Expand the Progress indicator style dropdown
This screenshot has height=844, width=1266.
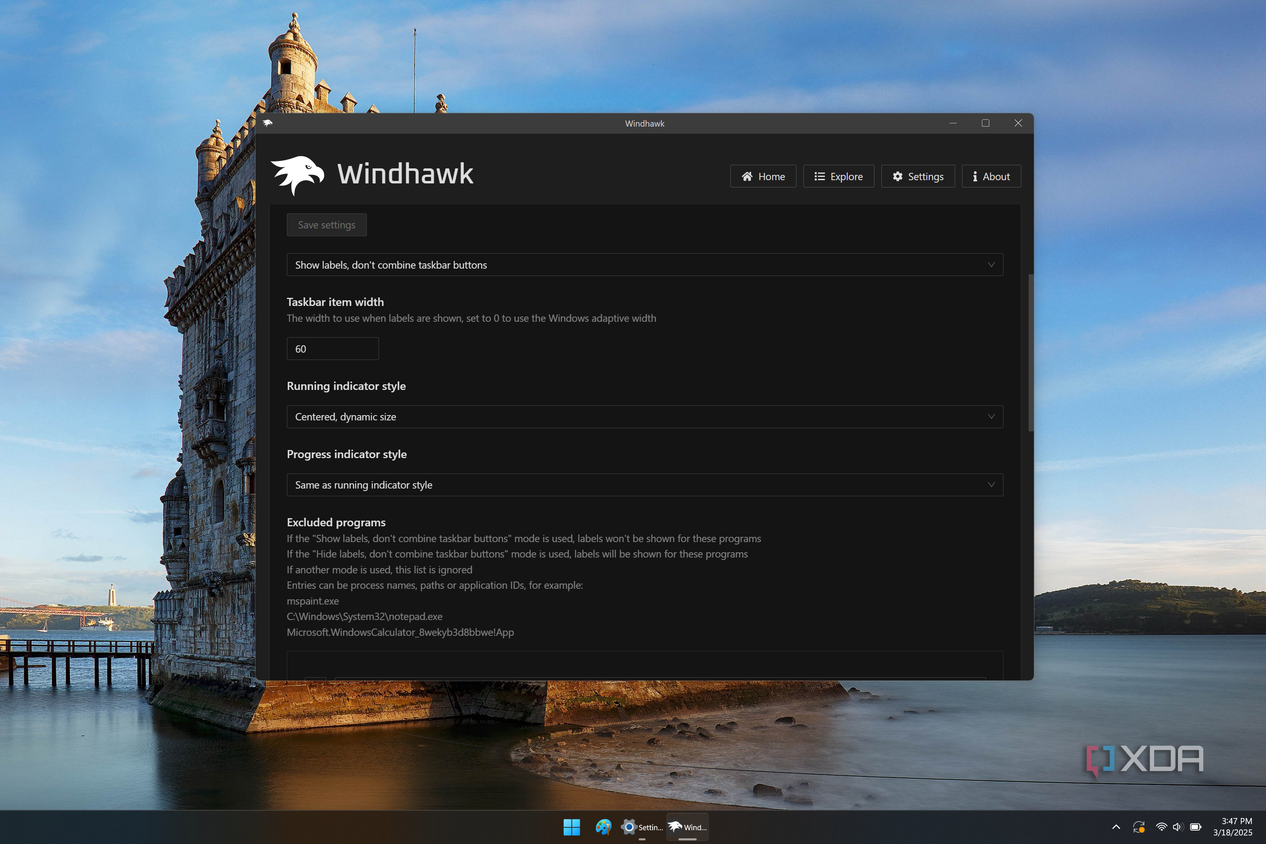tap(645, 485)
